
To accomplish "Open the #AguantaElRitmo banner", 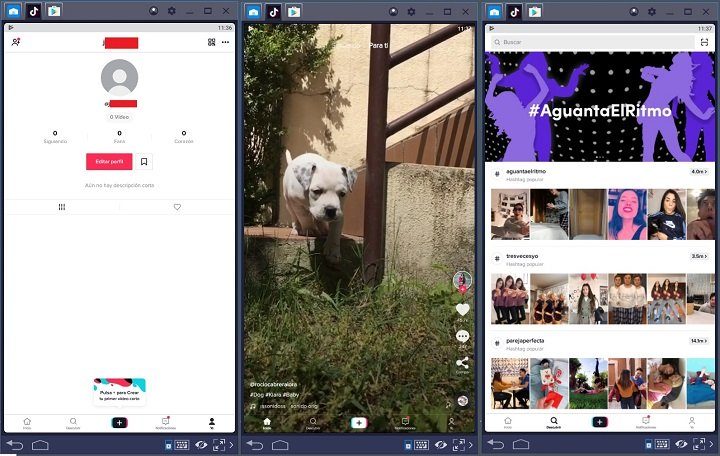I will click(600, 107).
